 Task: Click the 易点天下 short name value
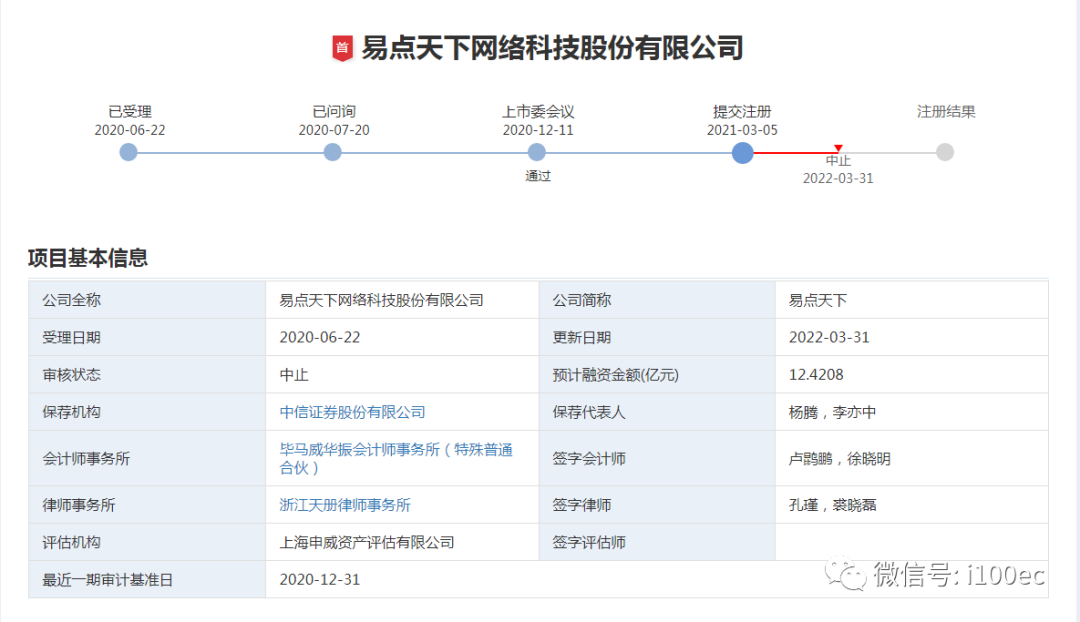[818, 300]
